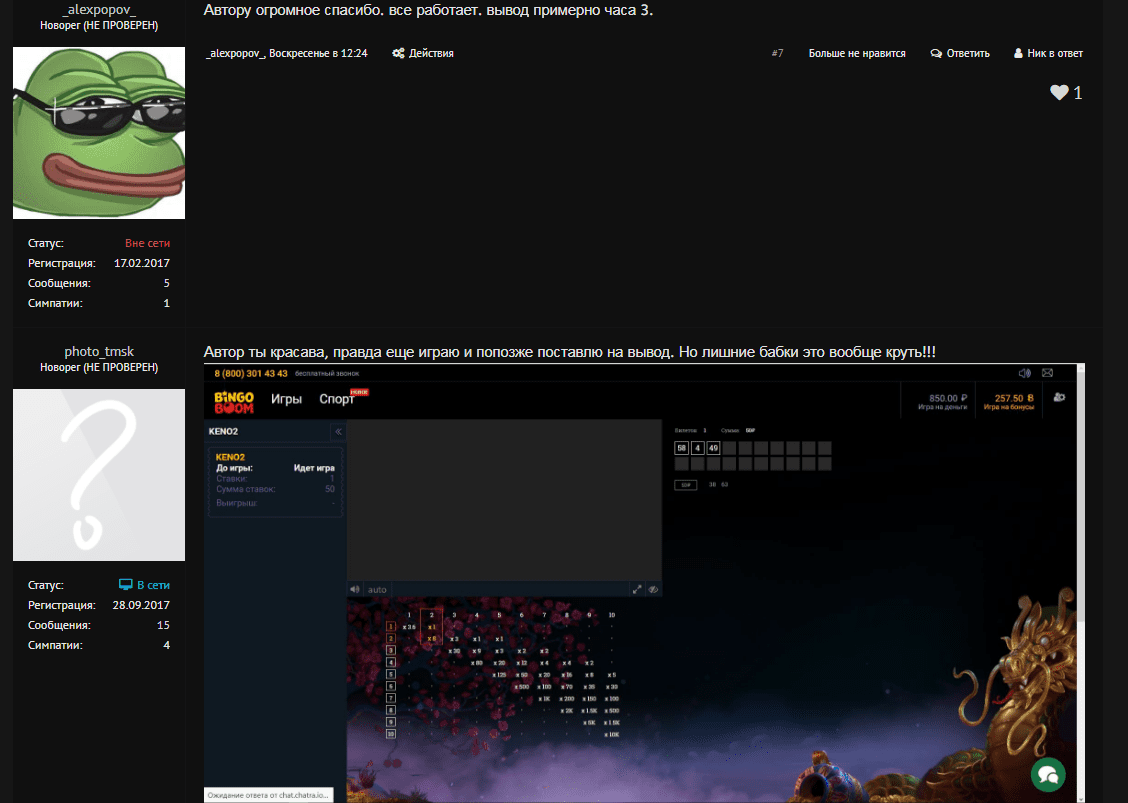Image resolution: width=1128 pixels, height=803 pixels.
Task: Click "Ник в ответ" link
Action: coord(1048,54)
